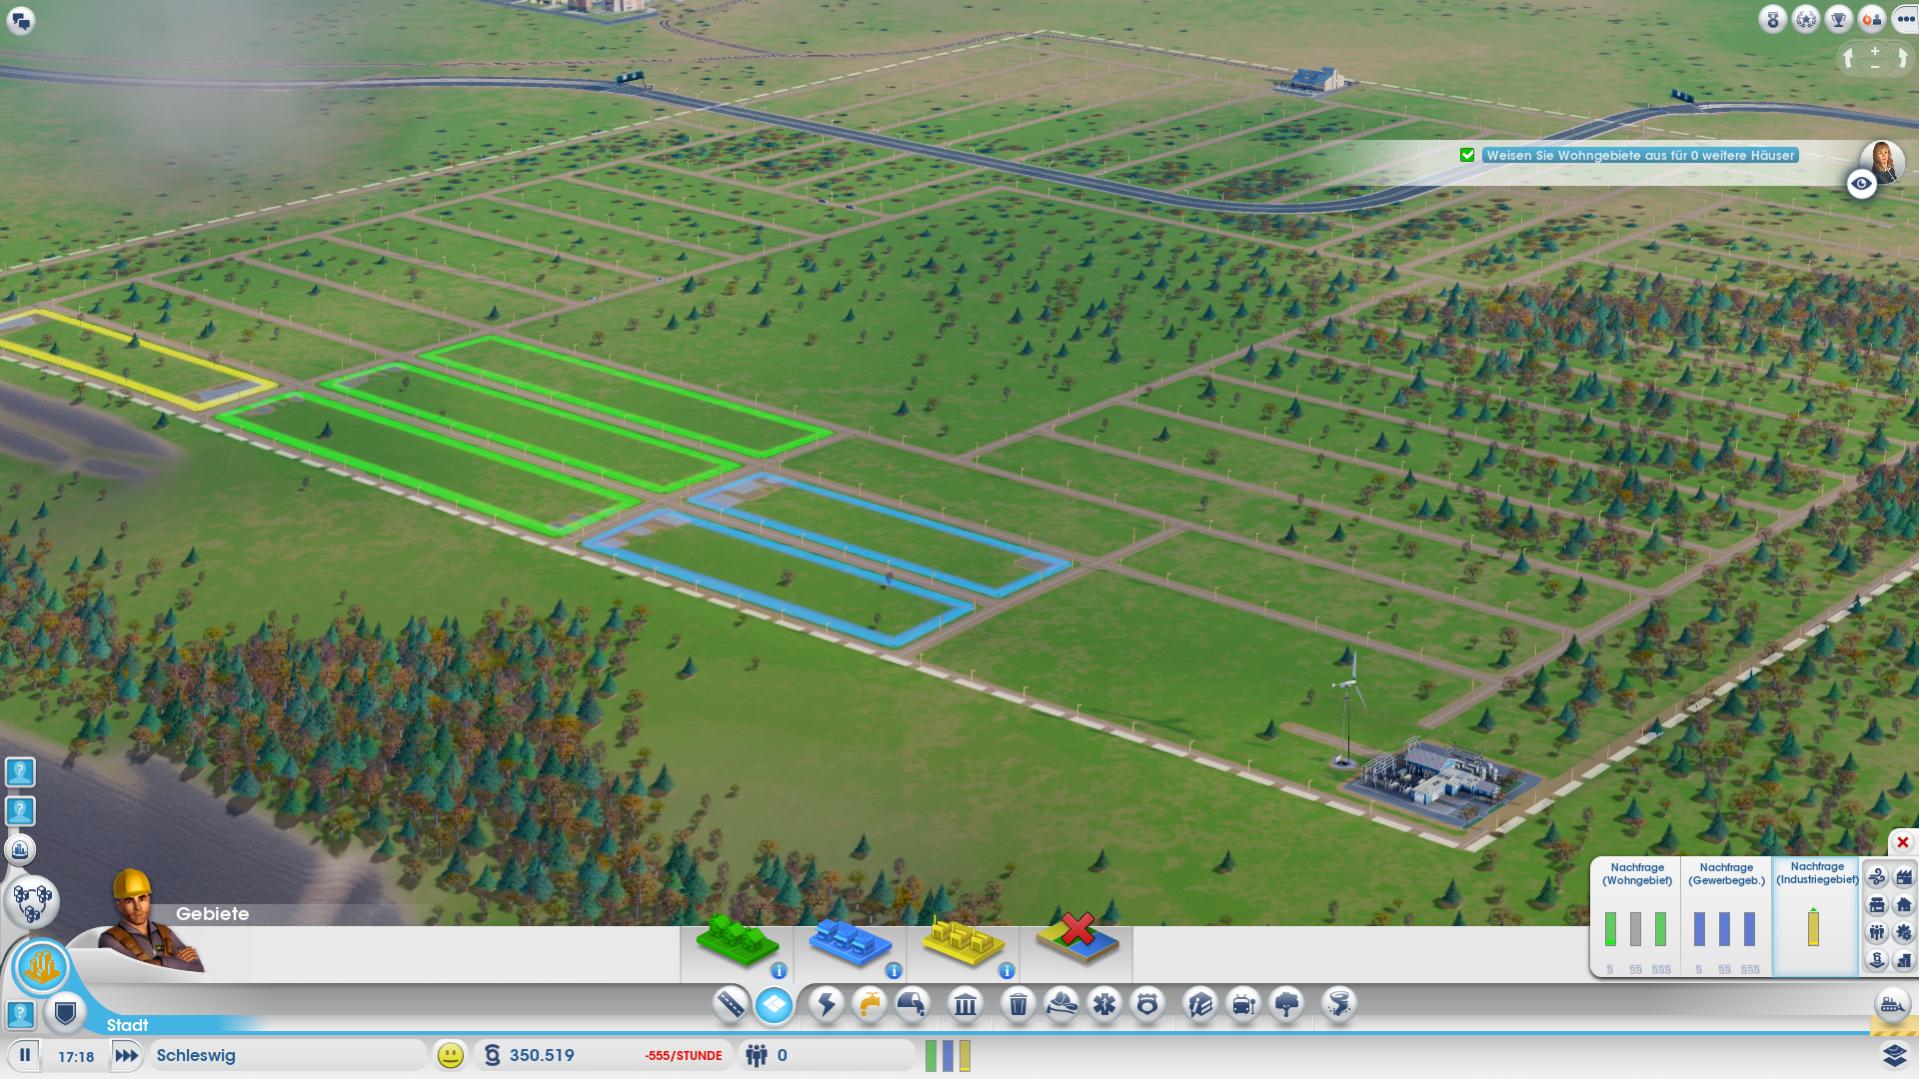This screenshot has width=1919, height=1079.
Task: Select the blue commercial zone tool
Action: click(850, 942)
